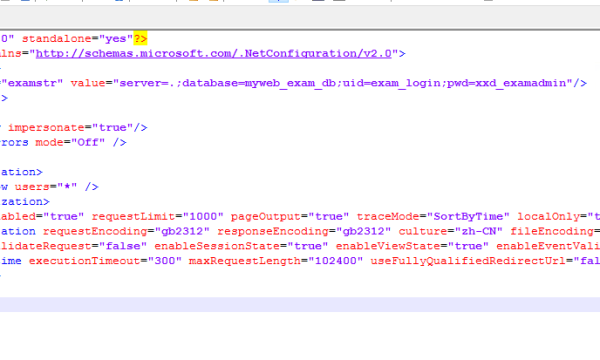Click the impersonate attribute
The width and height of the screenshot is (600, 360).
(x=46, y=127)
